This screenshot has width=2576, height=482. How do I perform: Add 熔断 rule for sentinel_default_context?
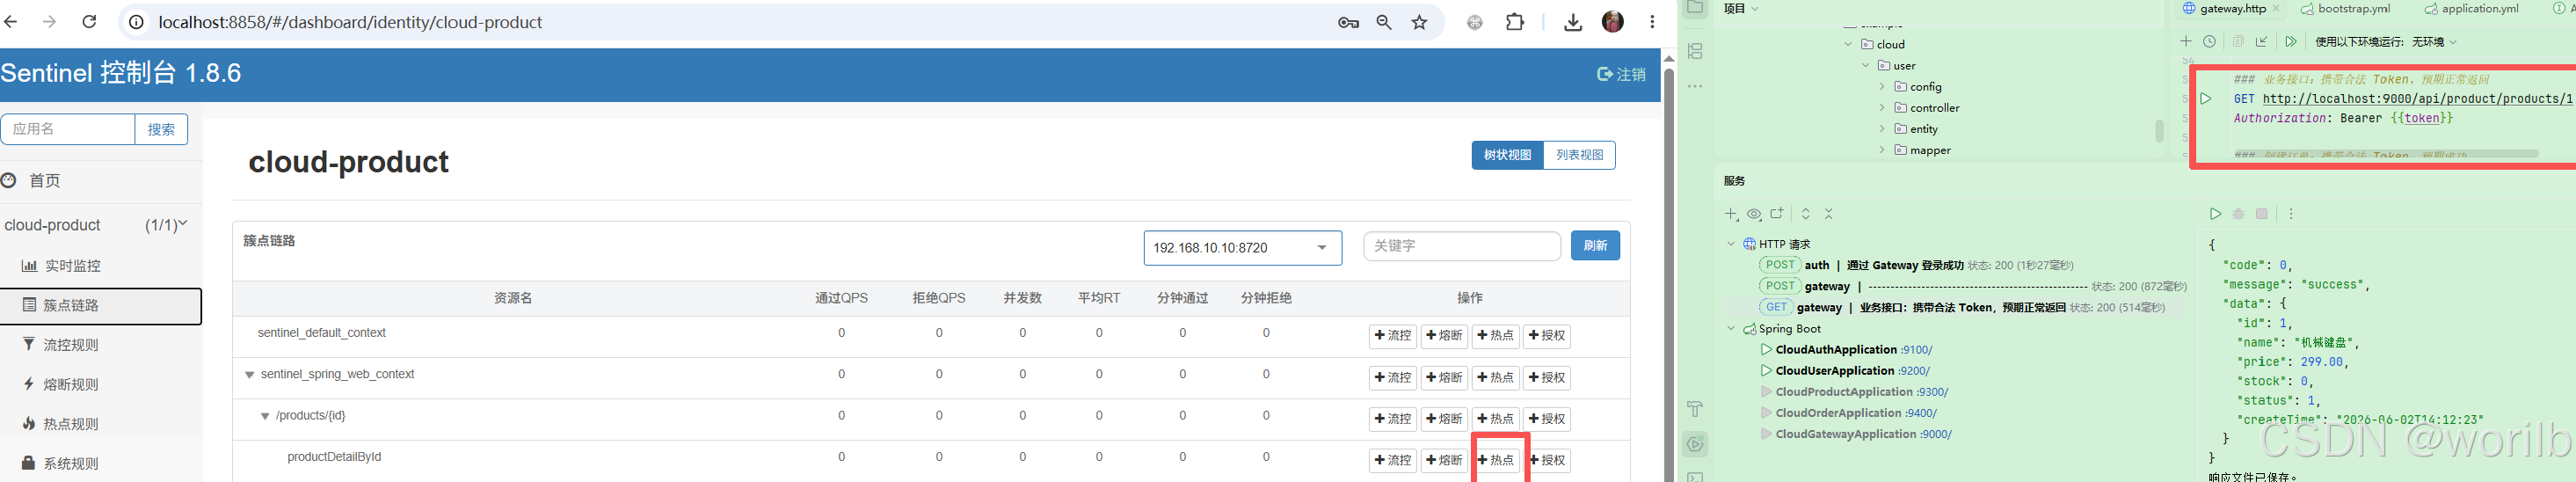pos(1444,336)
